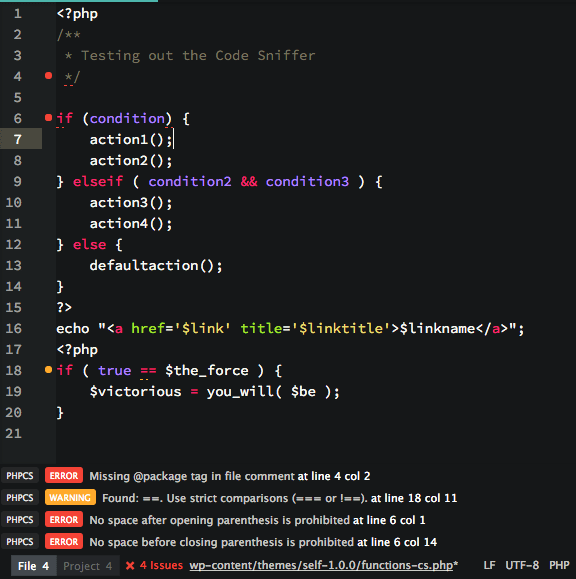Change the LF line ending setting
This screenshot has width=576, height=579.
[x=489, y=565]
